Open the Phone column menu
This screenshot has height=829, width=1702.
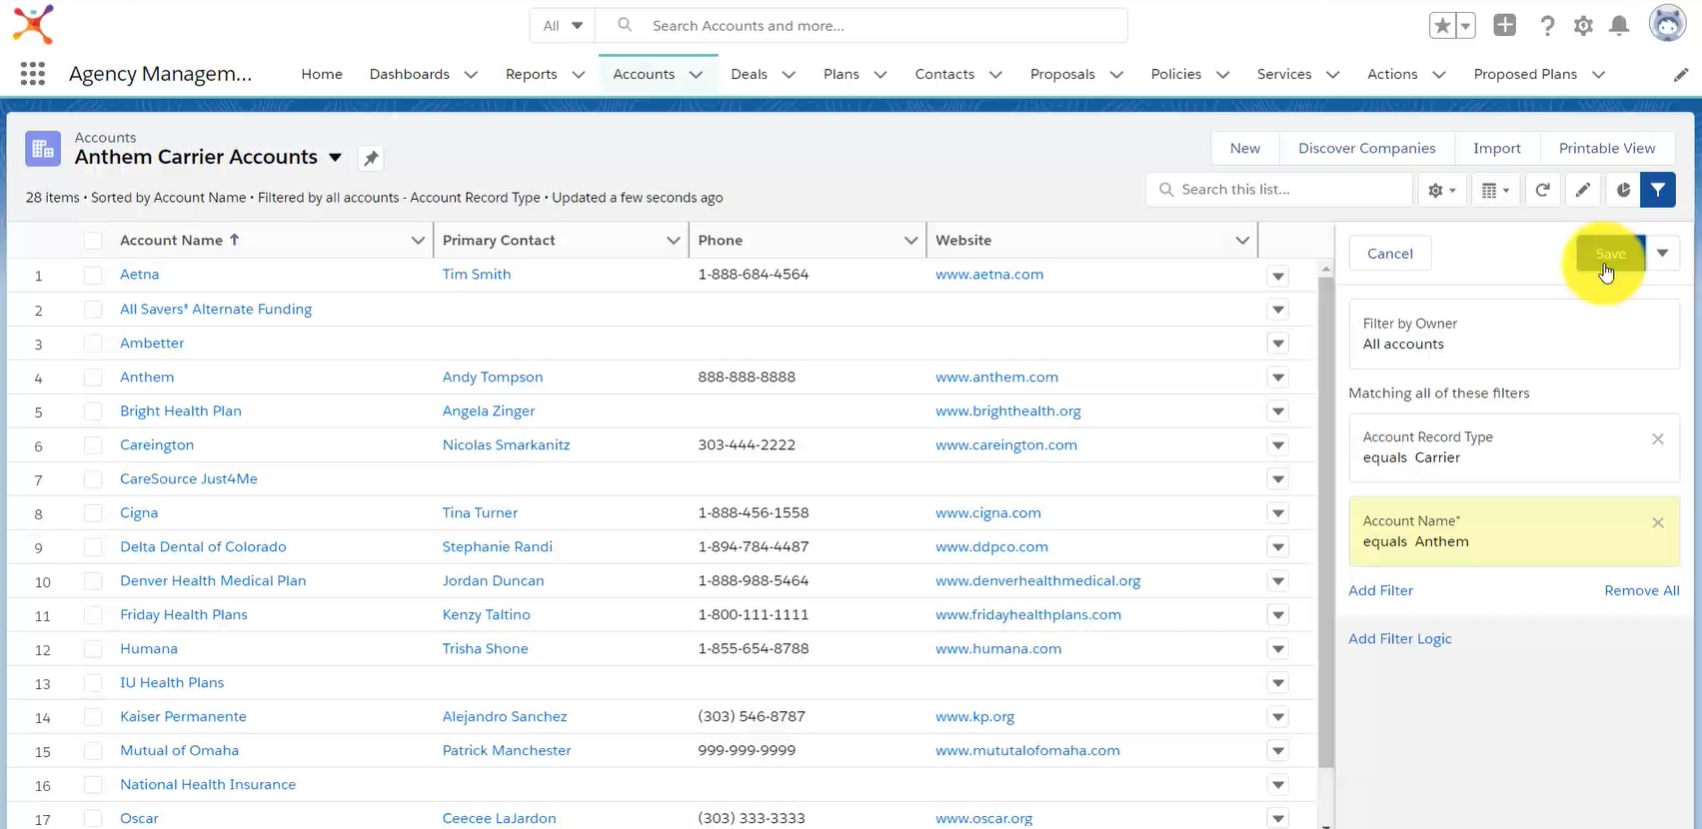tap(911, 240)
